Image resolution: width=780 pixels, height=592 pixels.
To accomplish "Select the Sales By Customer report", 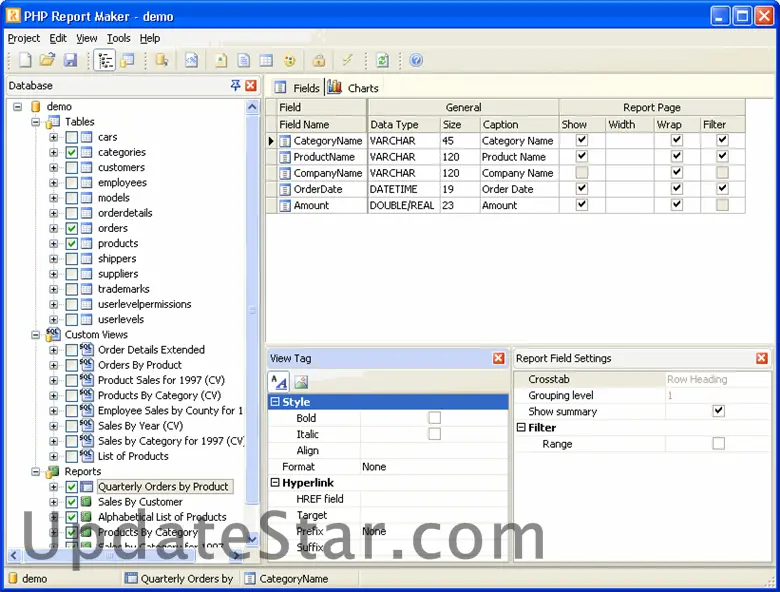I will pos(140,502).
